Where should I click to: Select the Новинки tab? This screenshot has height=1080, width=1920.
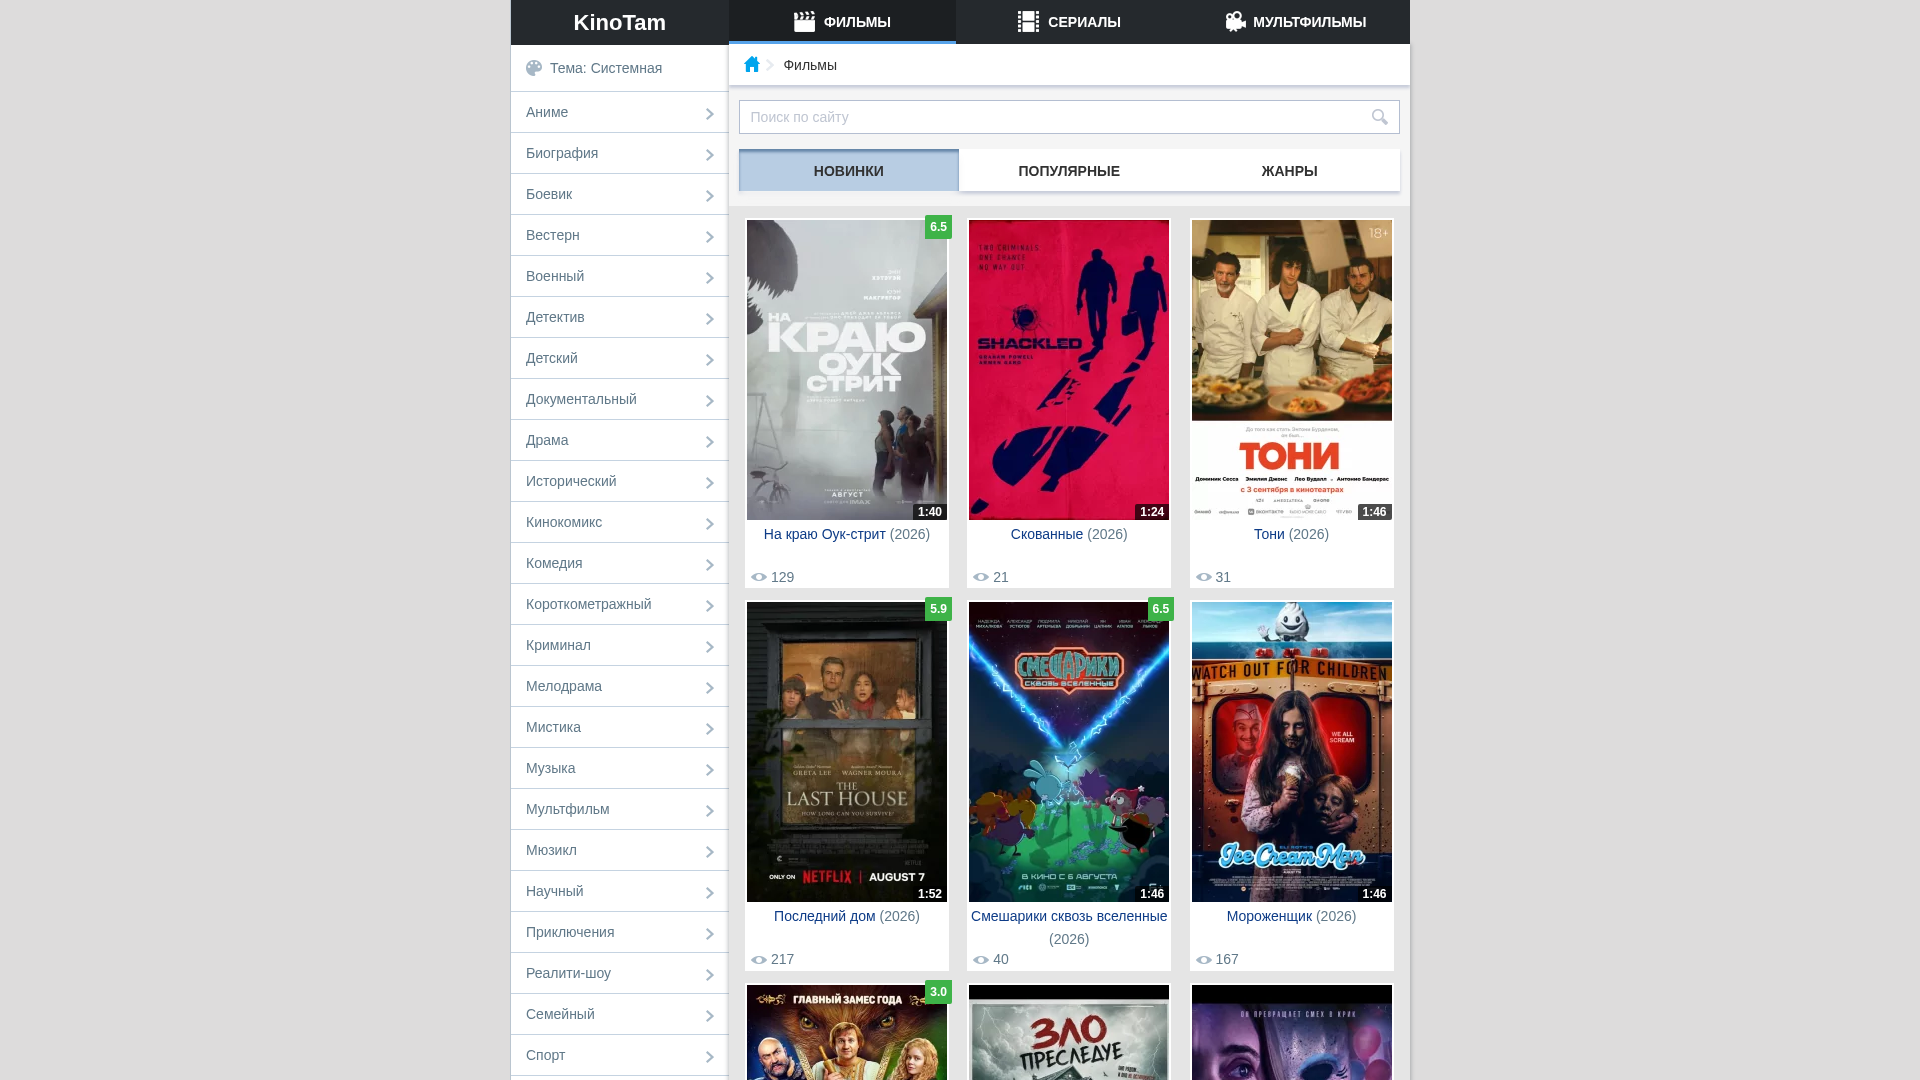click(x=849, y=171)
